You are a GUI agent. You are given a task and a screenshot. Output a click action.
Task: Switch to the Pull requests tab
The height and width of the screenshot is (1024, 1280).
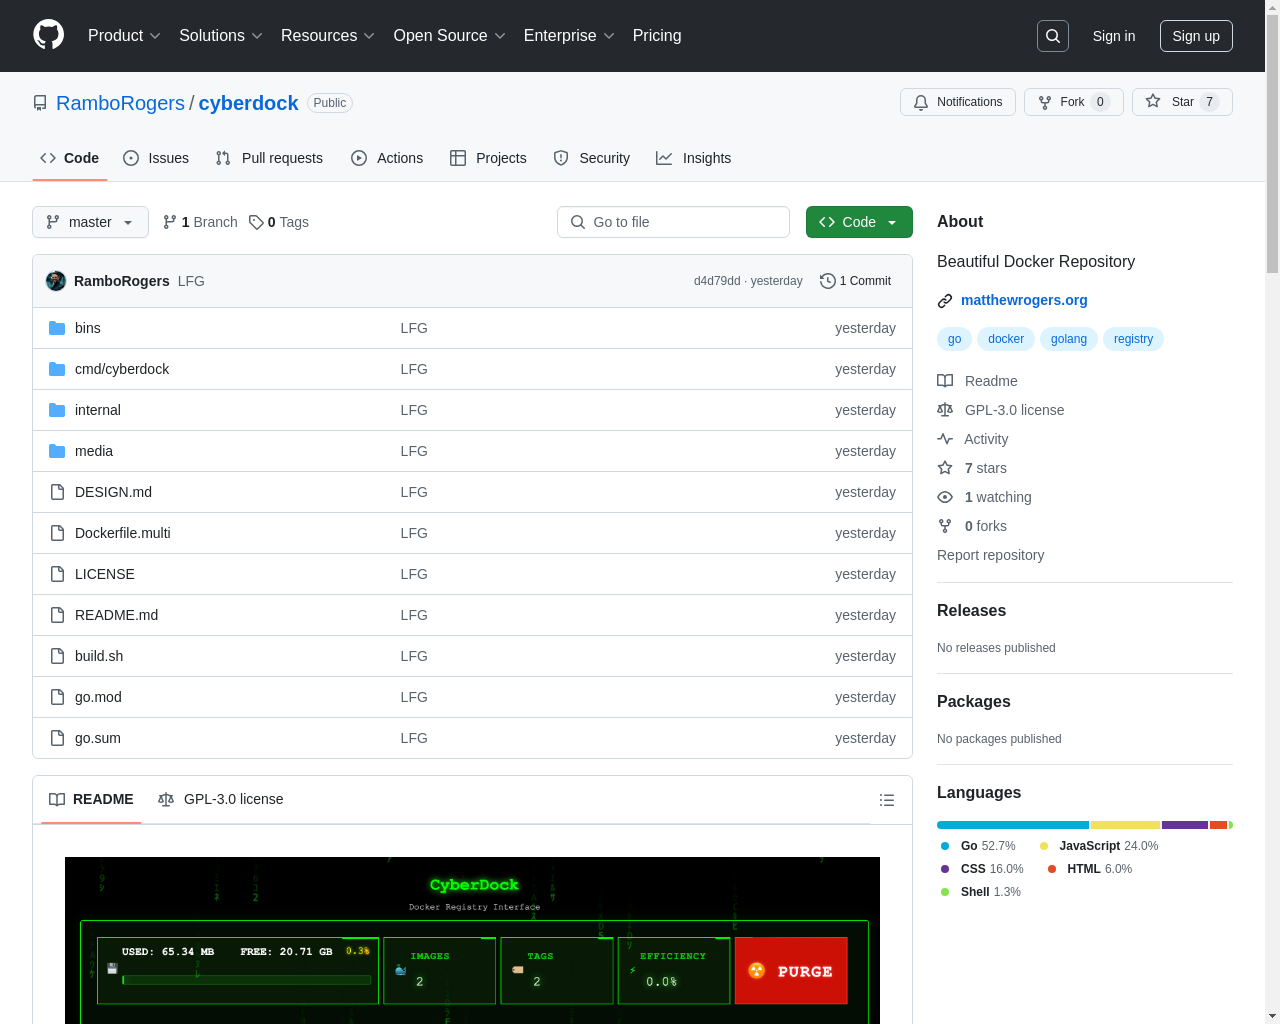click(x=269, y=158)
